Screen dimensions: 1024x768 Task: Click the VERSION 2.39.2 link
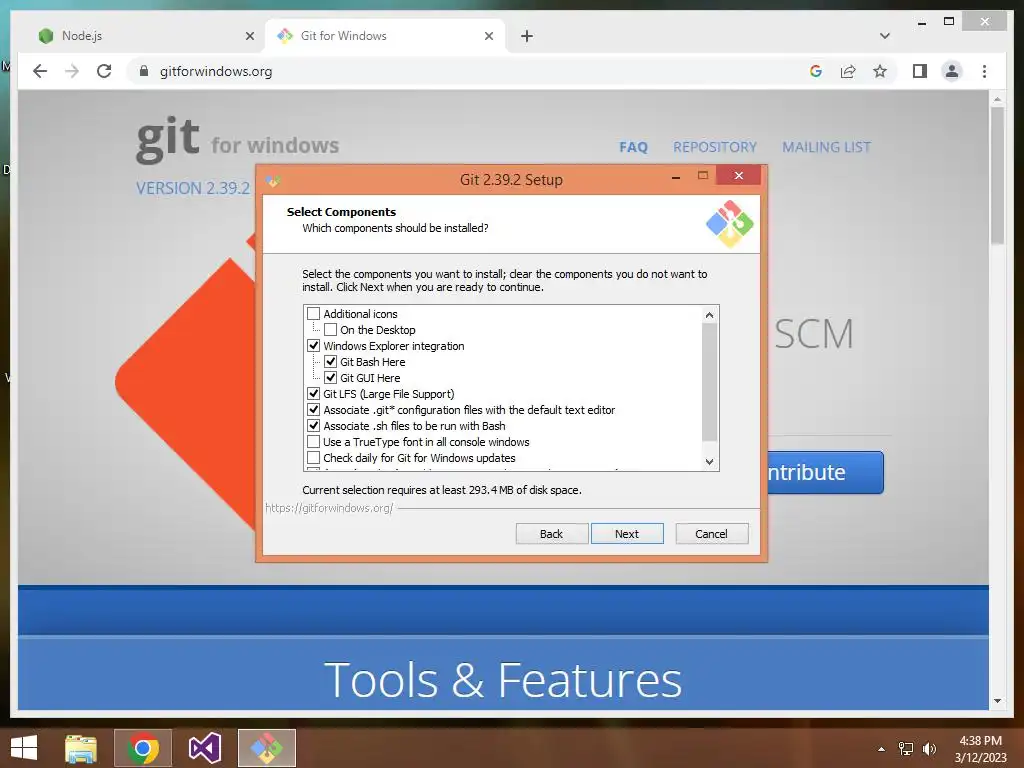(193, 188)
